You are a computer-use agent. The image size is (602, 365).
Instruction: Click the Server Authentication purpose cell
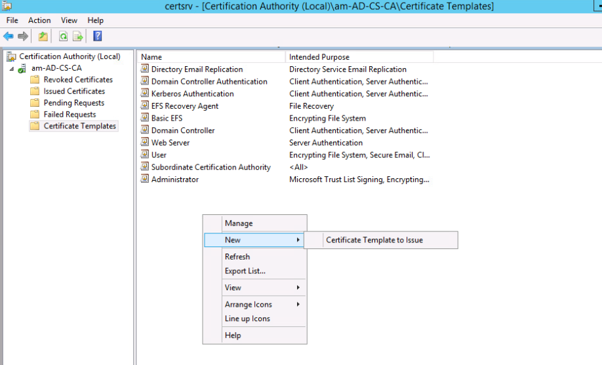326,143
